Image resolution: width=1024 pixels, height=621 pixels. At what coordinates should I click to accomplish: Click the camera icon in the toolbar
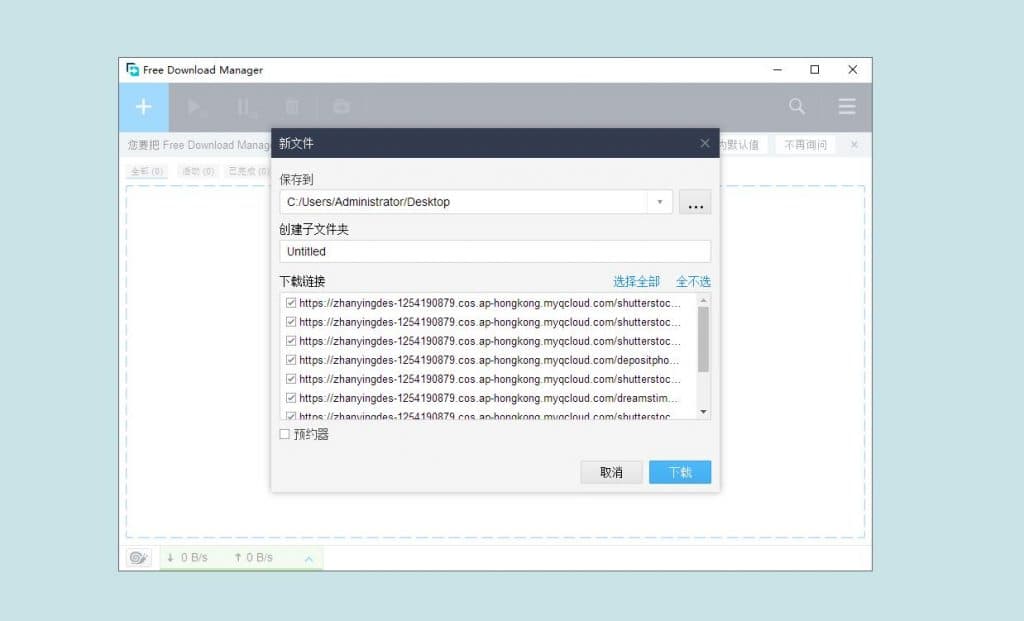[340, 106]
